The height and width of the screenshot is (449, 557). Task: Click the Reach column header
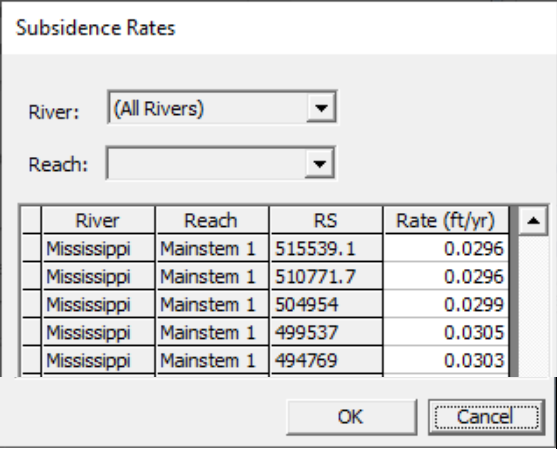click(212, 221)
